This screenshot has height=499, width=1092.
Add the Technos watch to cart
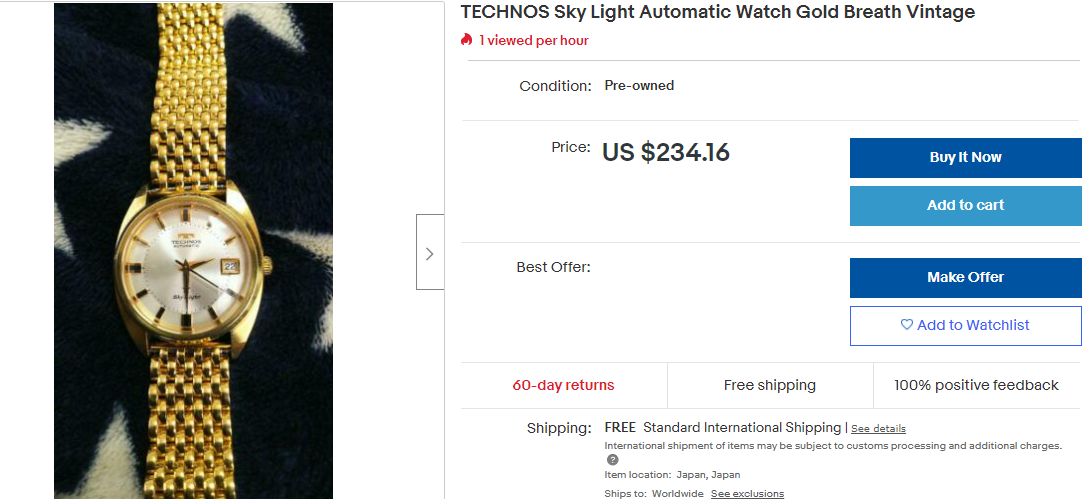click(965, 206)
